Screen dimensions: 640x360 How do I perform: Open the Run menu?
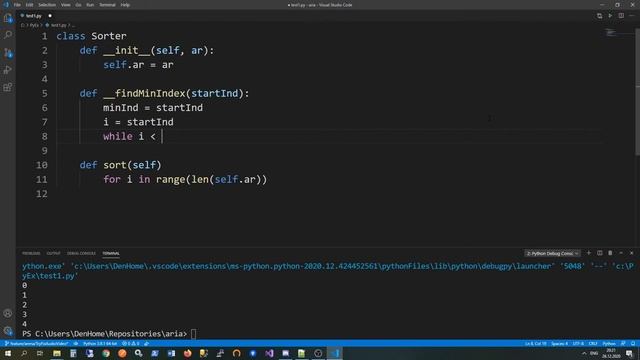click(x=90, y=5)
